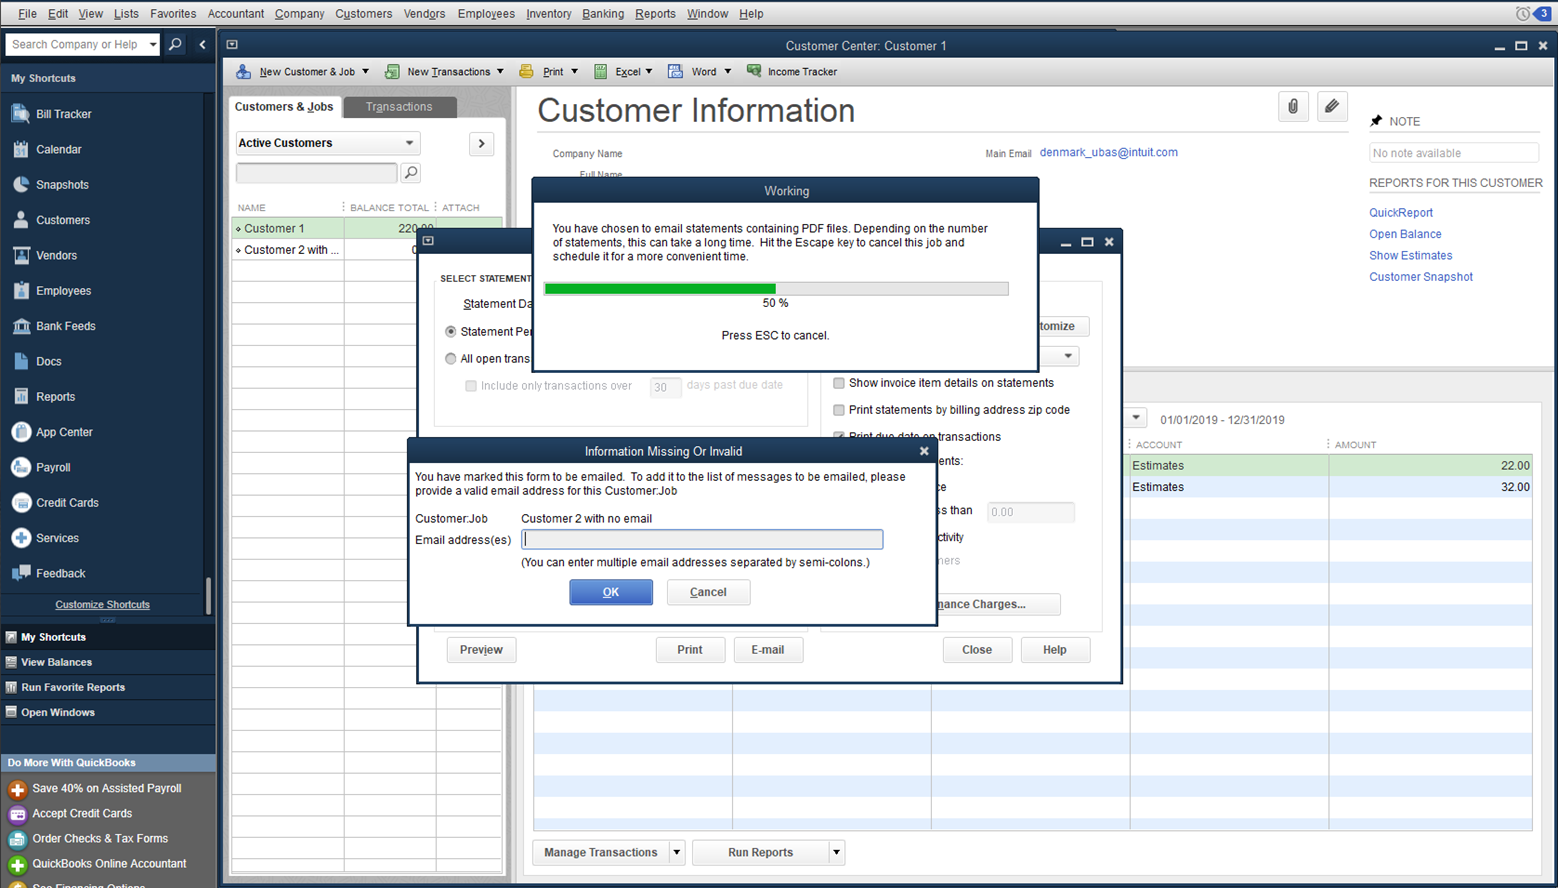
Task: Click the reminders clock icon at top right
Action: [x=1522, y=13]
